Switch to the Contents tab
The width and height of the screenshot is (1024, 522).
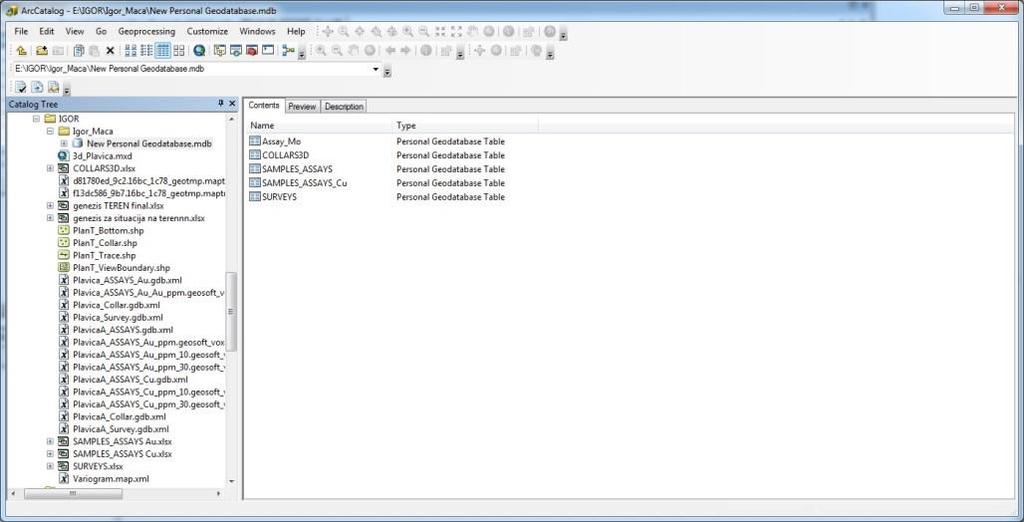[264, 105]
